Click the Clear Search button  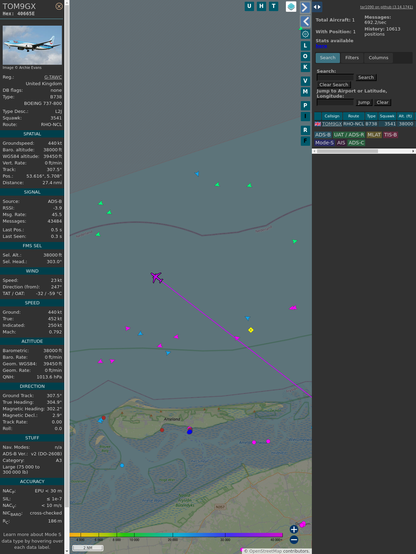tap(334, 84)
